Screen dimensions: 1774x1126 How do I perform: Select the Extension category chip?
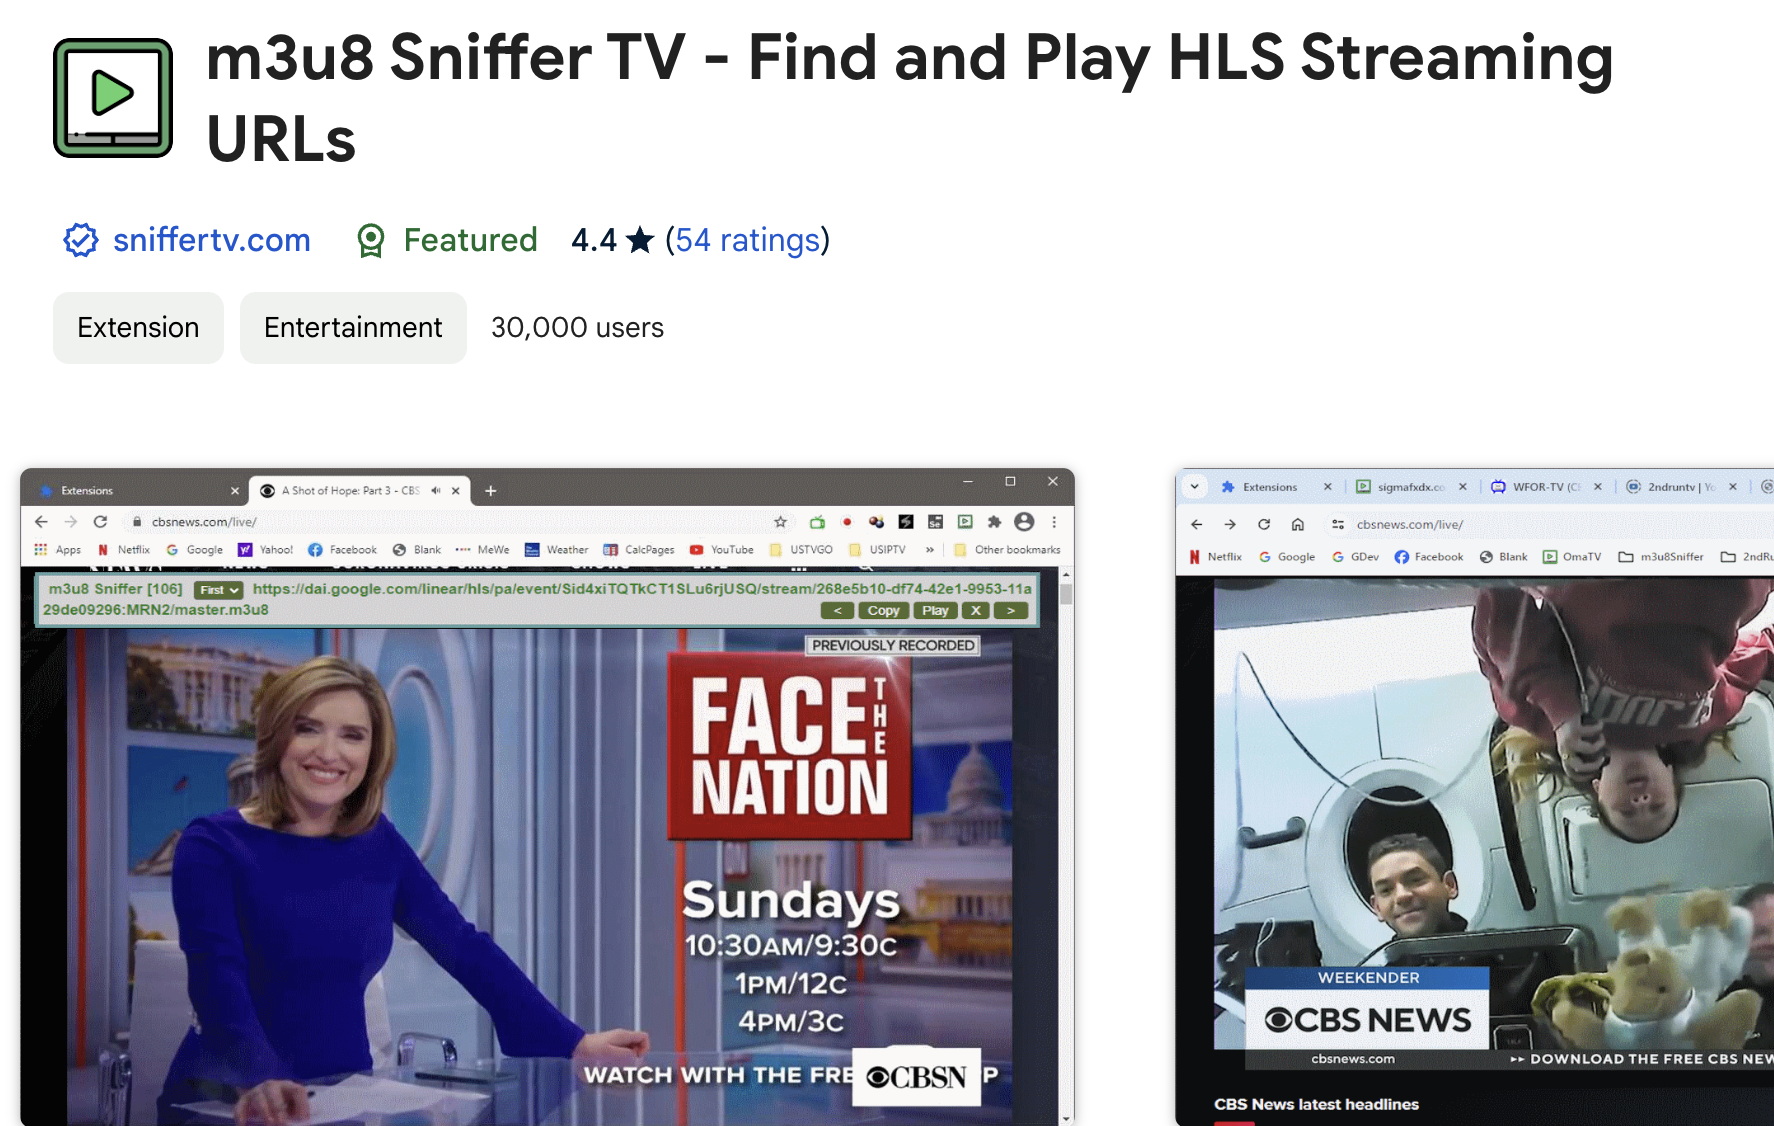[138, 328]
